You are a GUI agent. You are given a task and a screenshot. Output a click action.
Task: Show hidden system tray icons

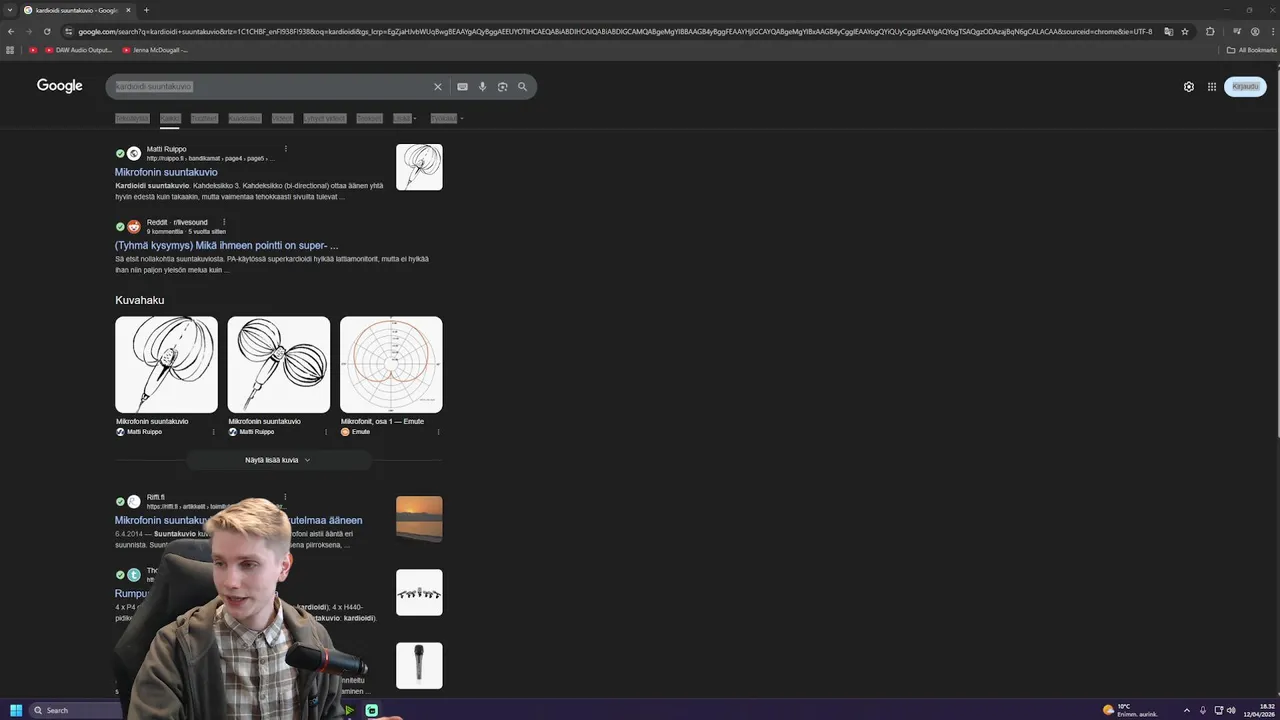coord(1187,710)
